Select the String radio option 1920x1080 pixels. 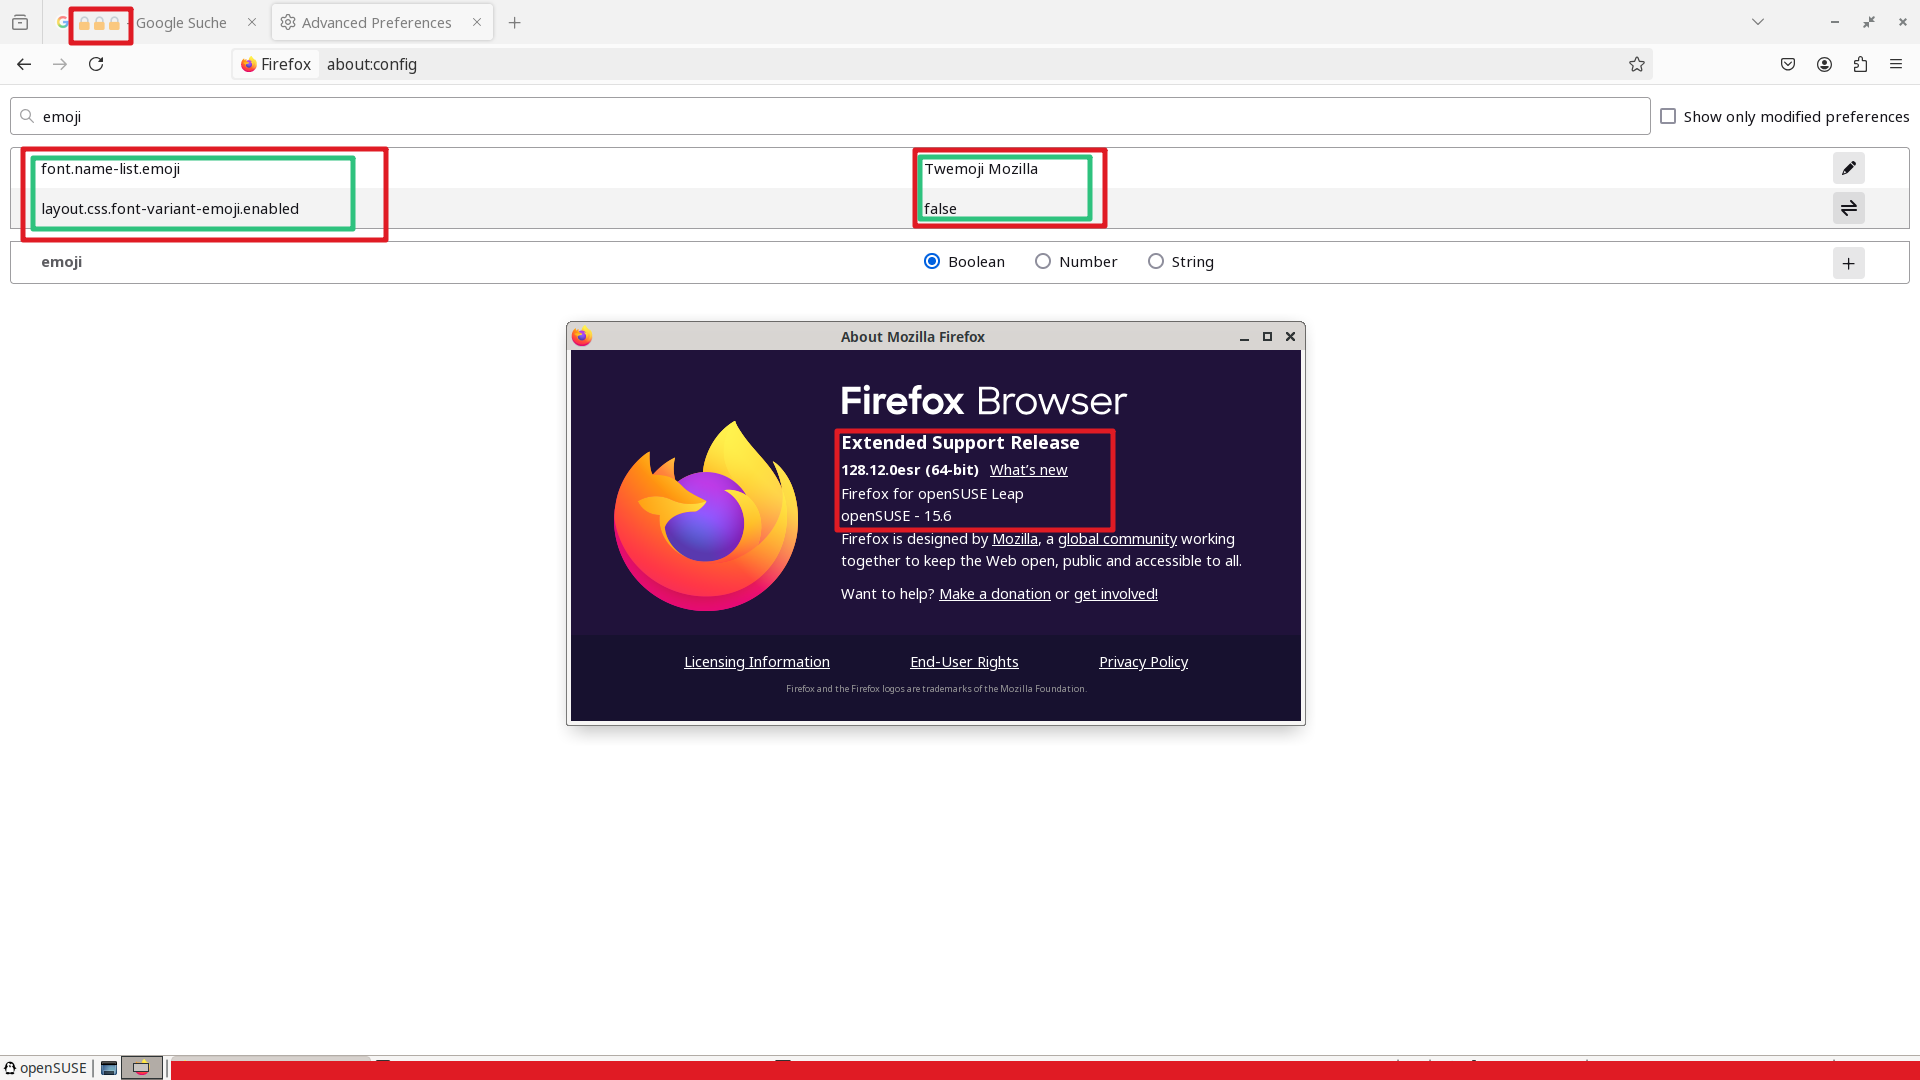(x=1156, y=261)
